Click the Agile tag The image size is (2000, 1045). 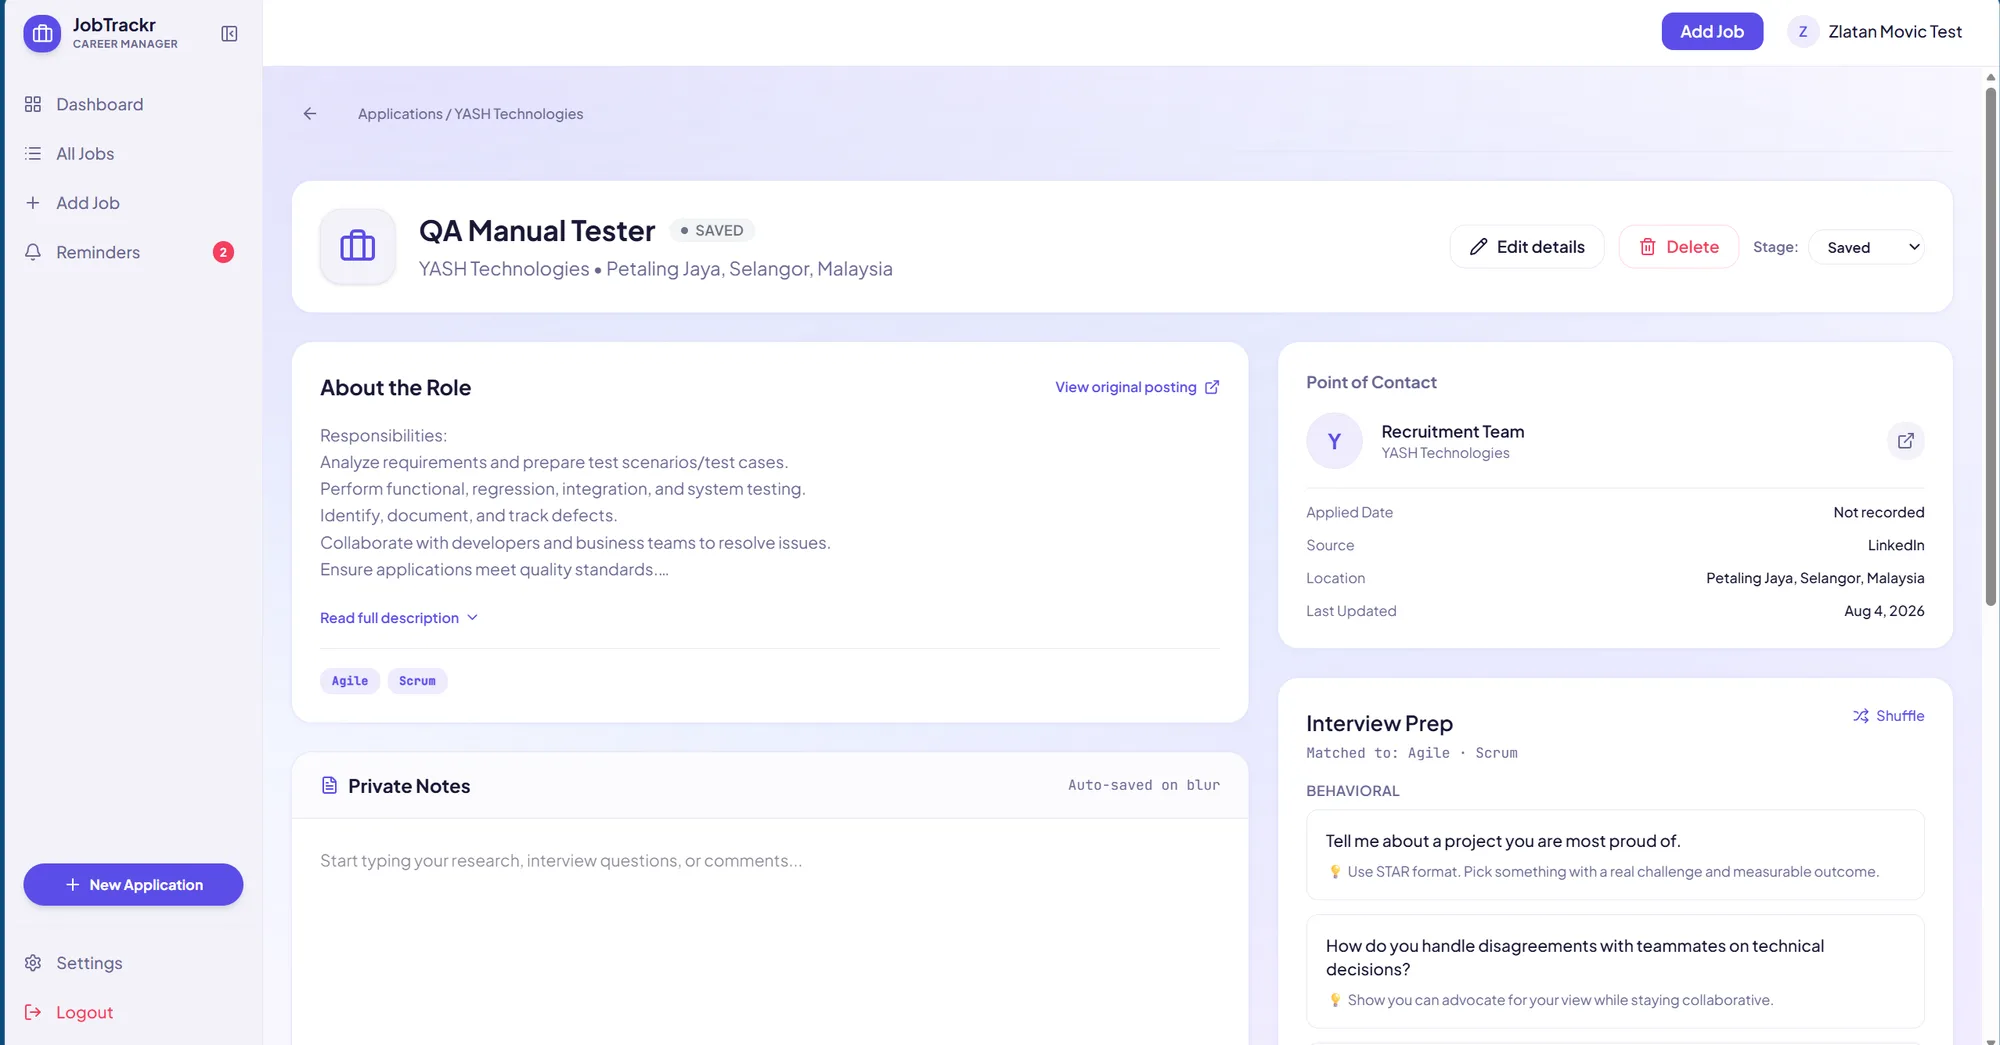[x=350, y=681]
